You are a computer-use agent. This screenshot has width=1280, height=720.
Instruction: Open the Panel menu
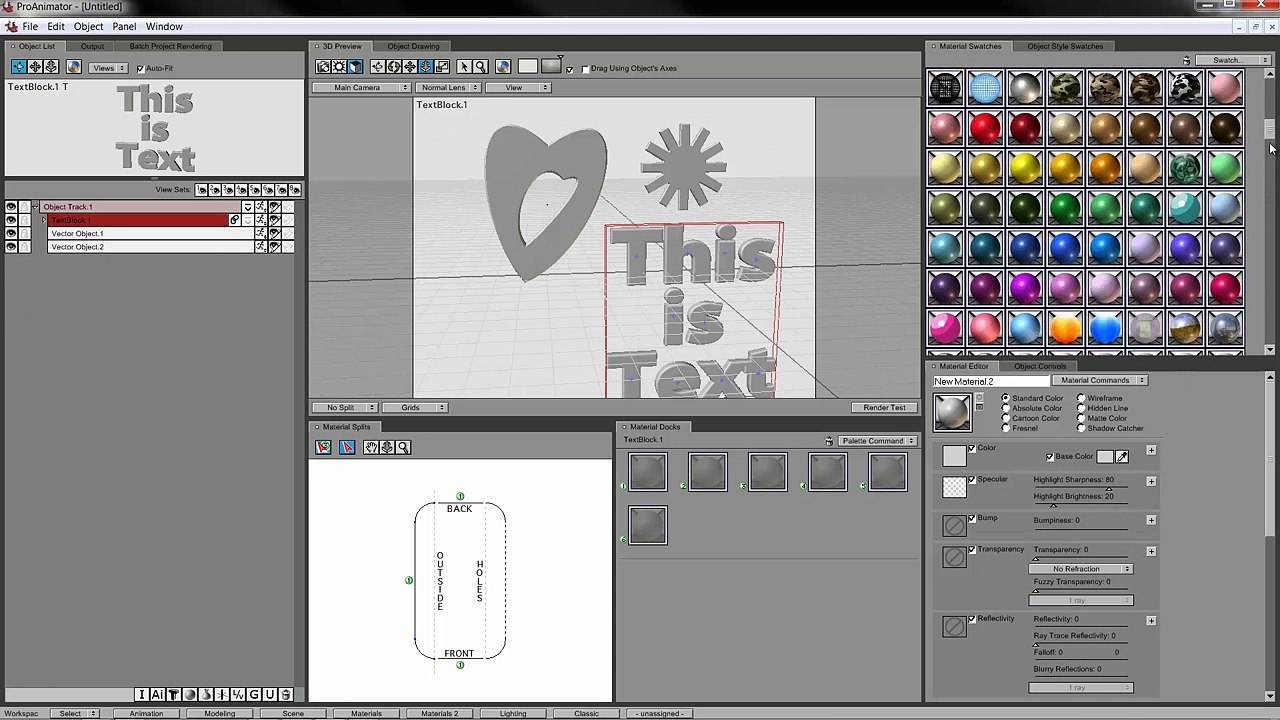pyautogui.click(x=124, y=27)
